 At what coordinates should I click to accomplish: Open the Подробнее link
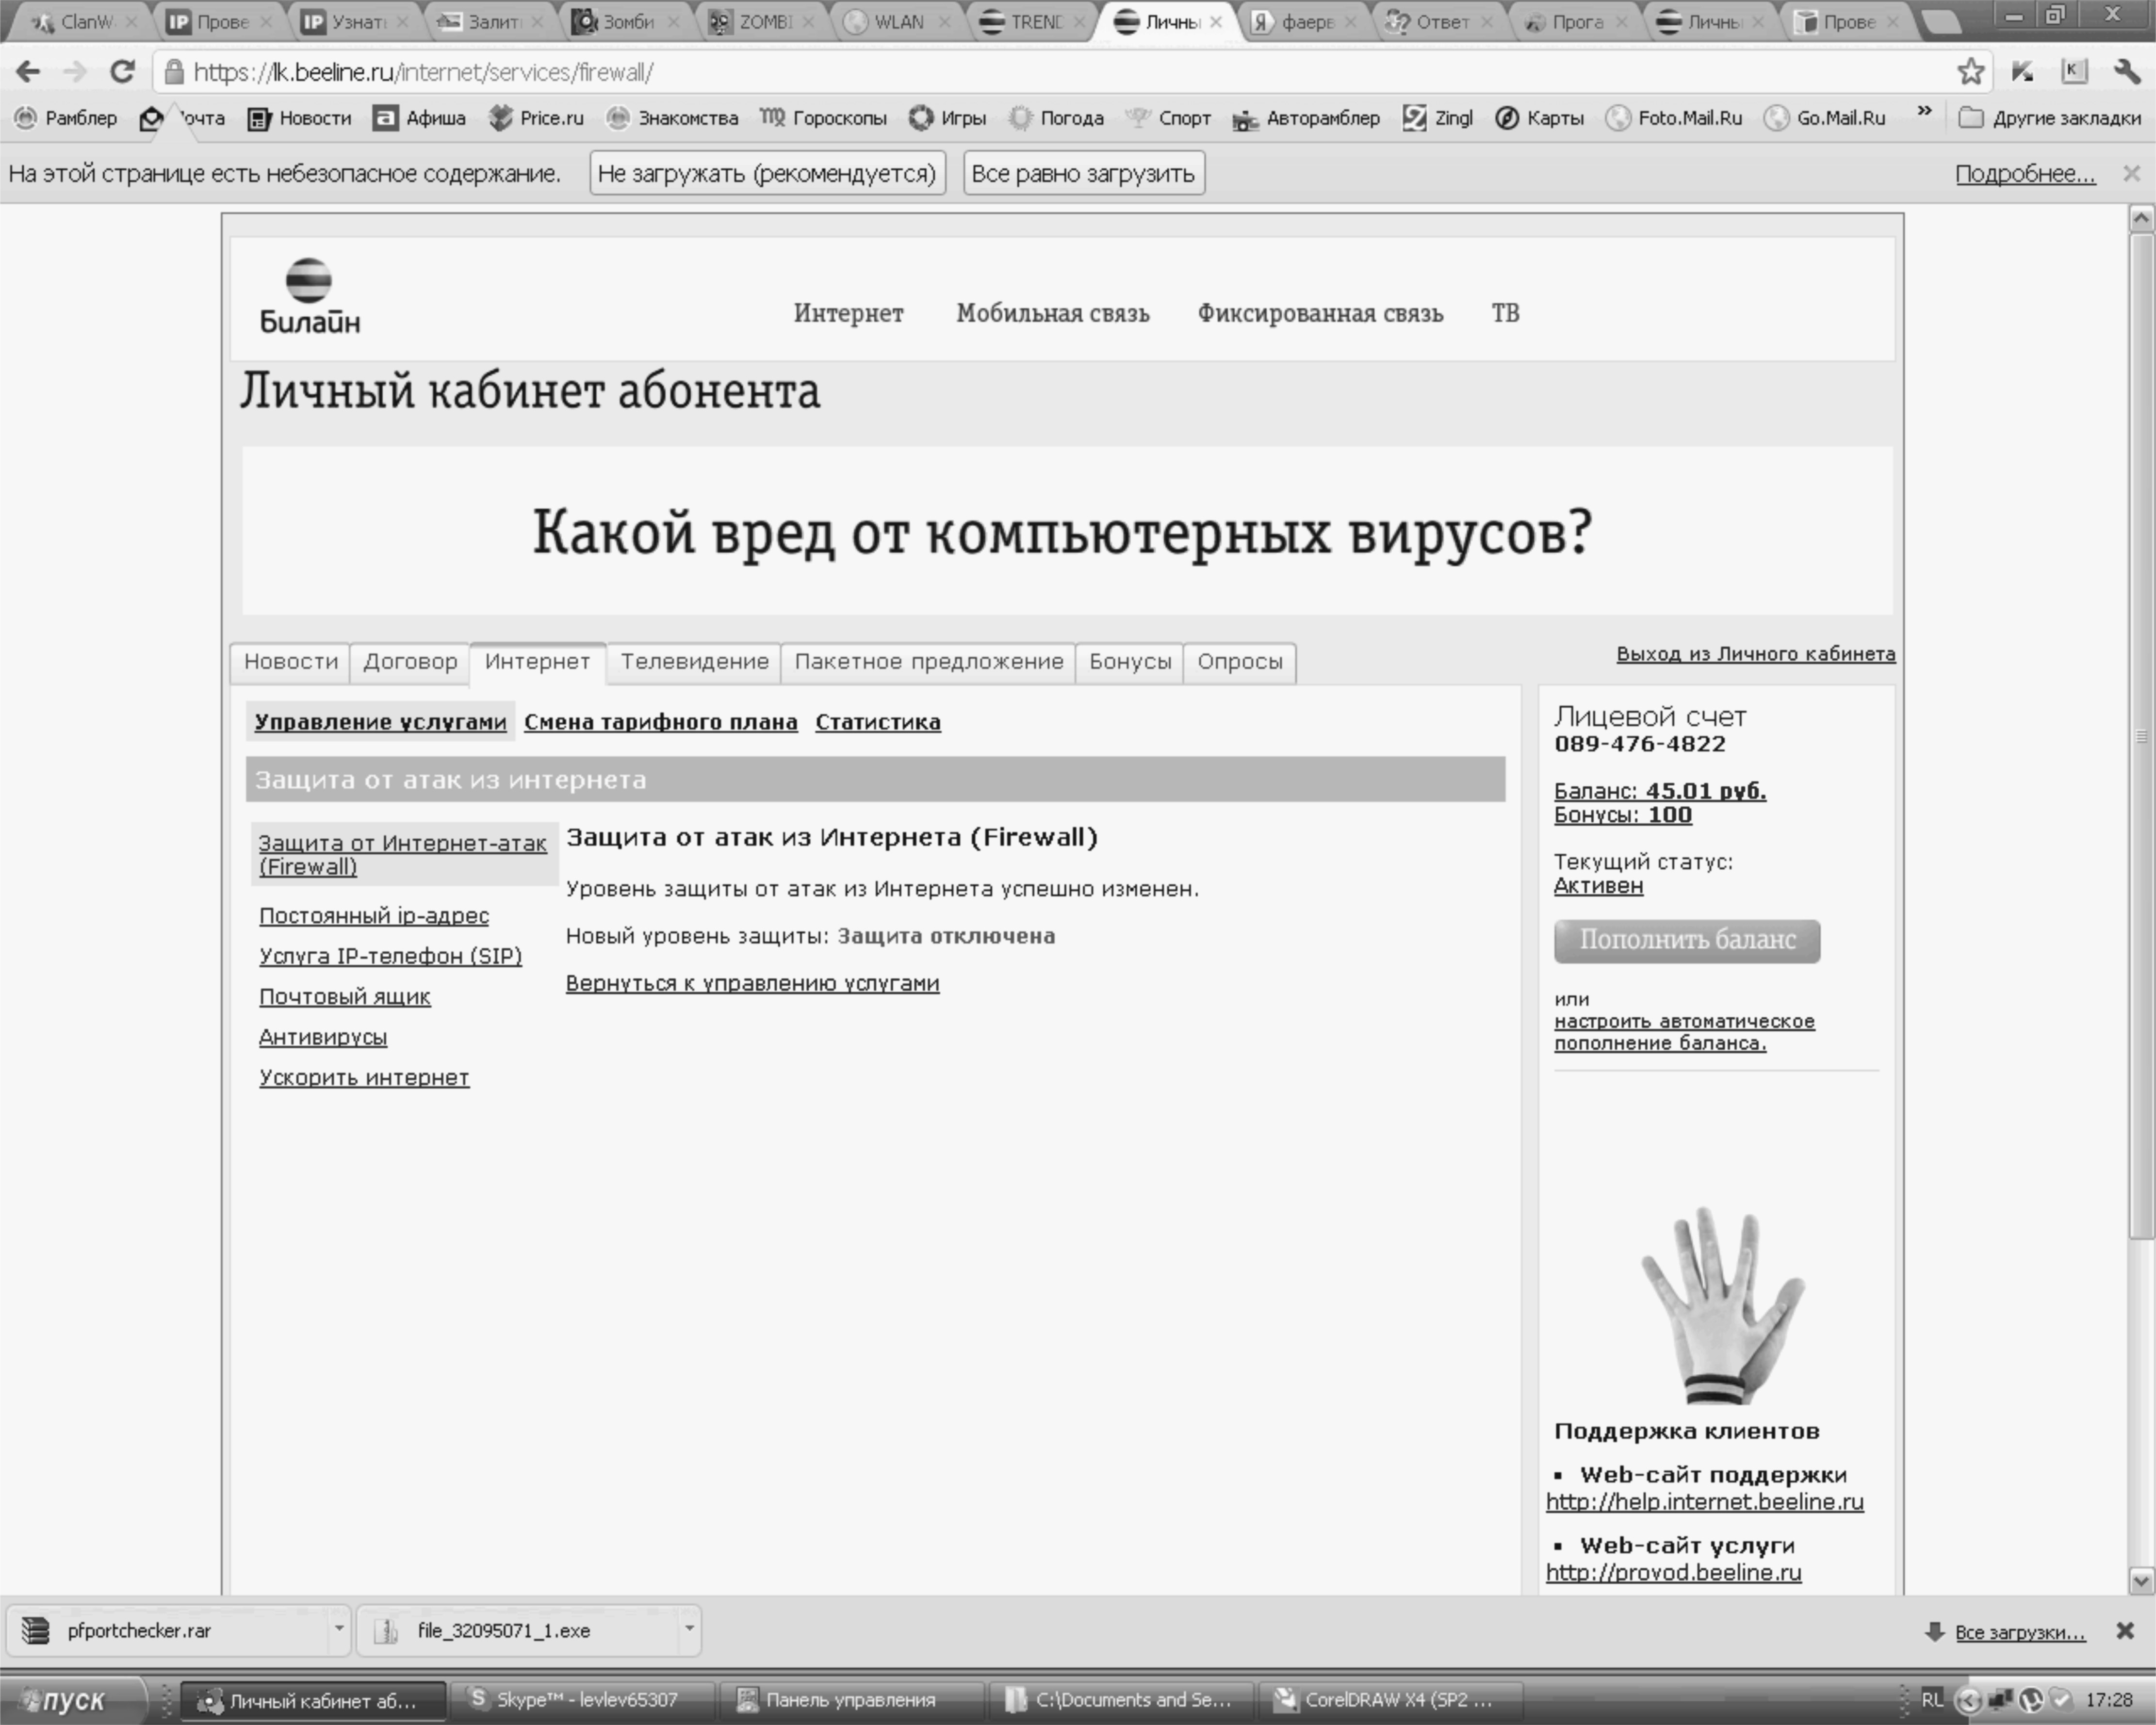(x=2025, y=174)
